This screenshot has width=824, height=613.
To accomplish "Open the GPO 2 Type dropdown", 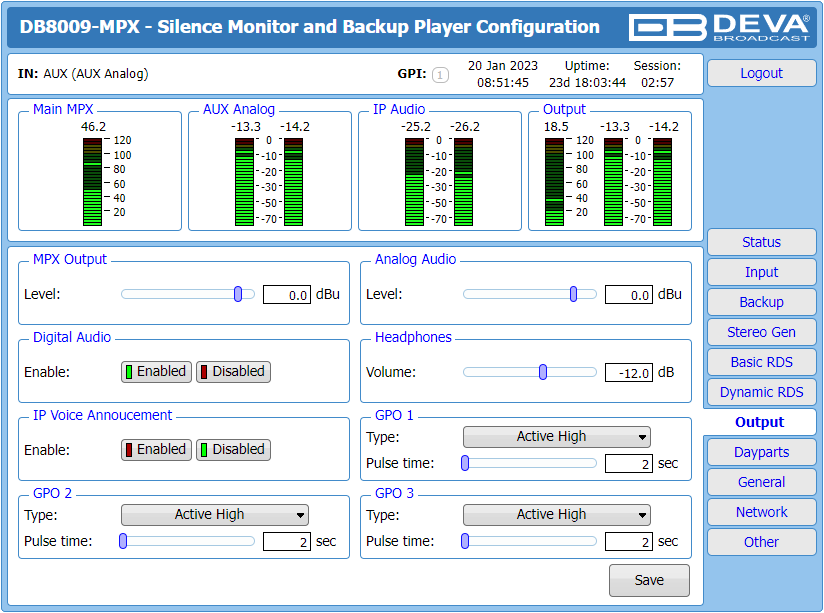I will [214, 515].
